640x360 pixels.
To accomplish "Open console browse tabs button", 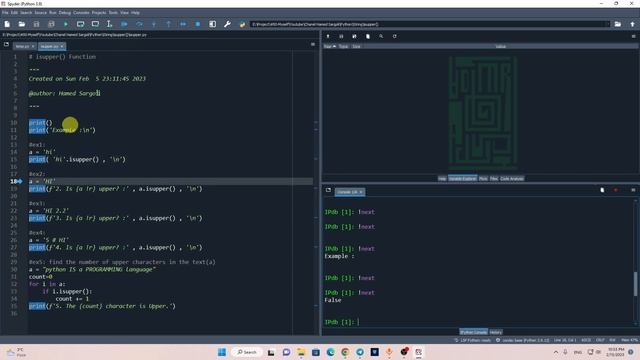I will click(328, 190).
